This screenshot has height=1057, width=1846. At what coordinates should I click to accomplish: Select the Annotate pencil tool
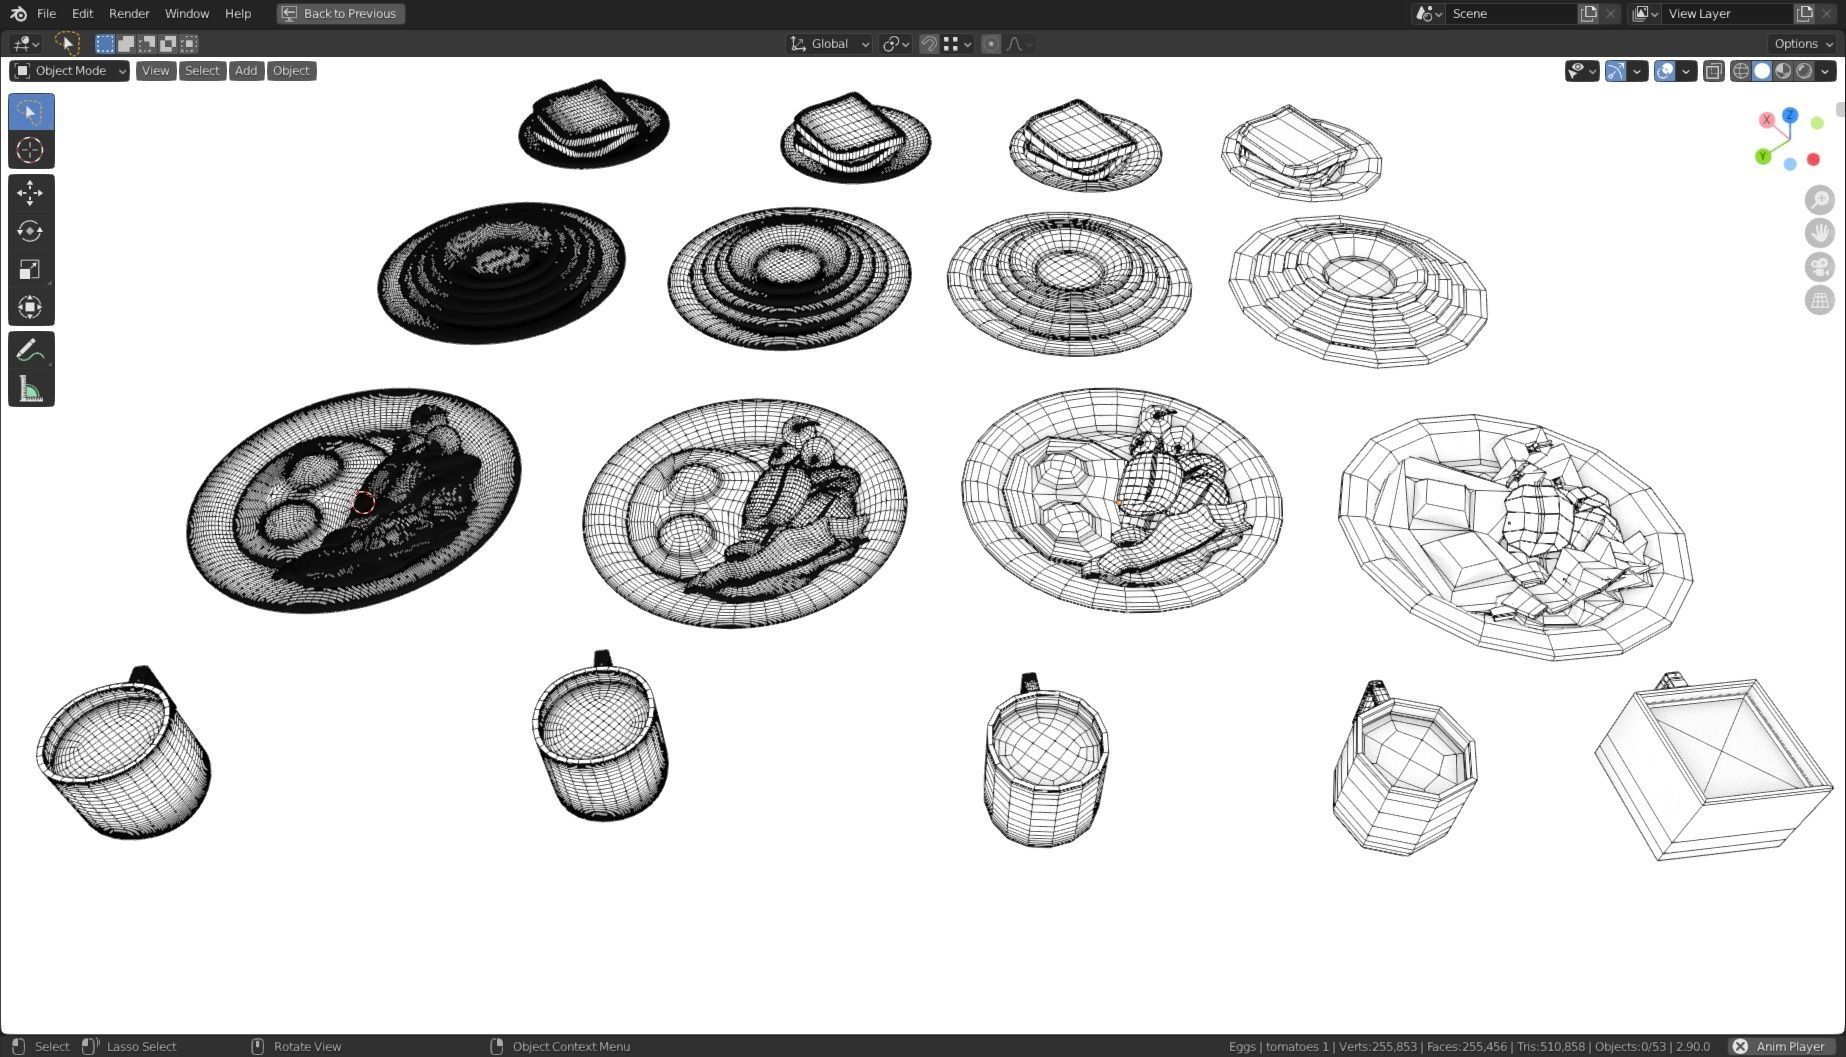coord(31,350)
